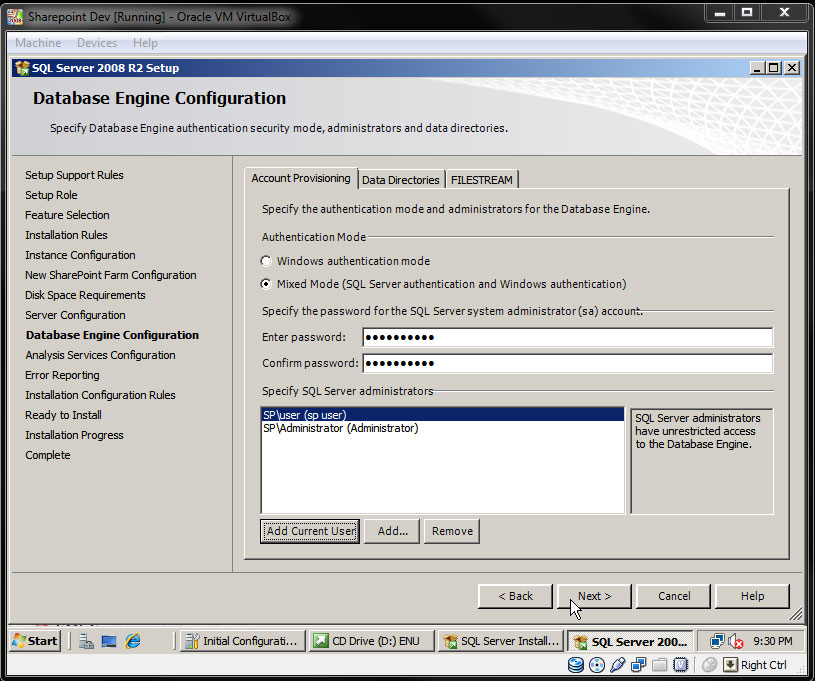Viewport: 815px width, 681px height.
Task: Select SP\user (sp user) administrator entry
Action: [x=443, y=415]
